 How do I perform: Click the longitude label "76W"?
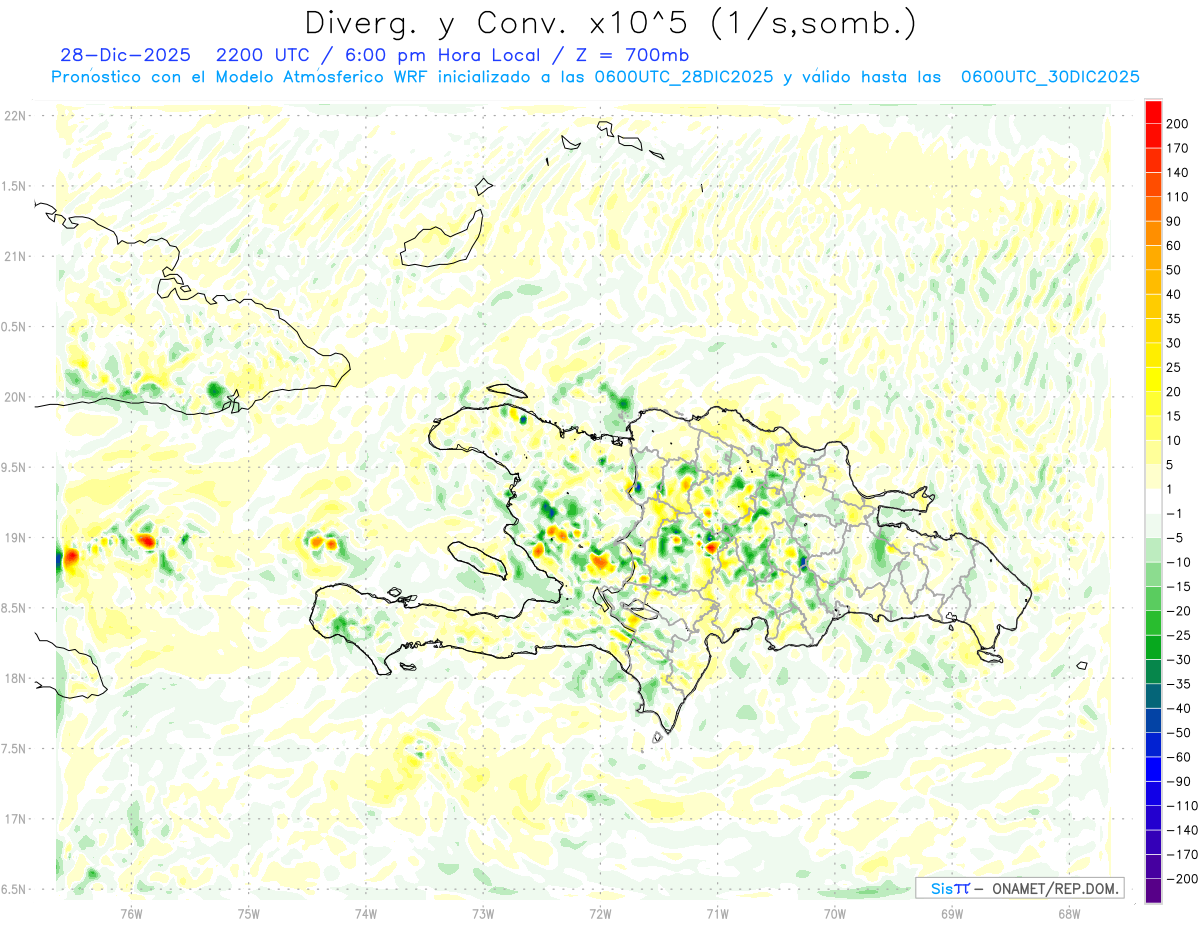click(131, 914)
